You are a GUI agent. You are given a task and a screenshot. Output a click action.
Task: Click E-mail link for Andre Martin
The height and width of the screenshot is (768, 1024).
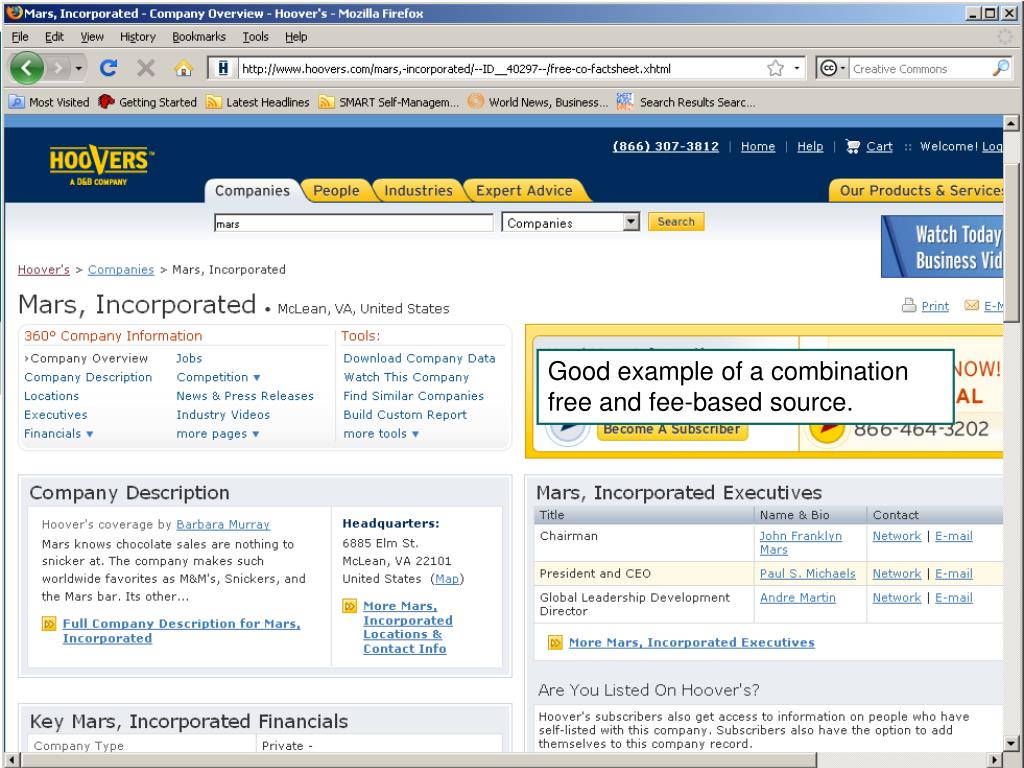[x=953, y=598]
